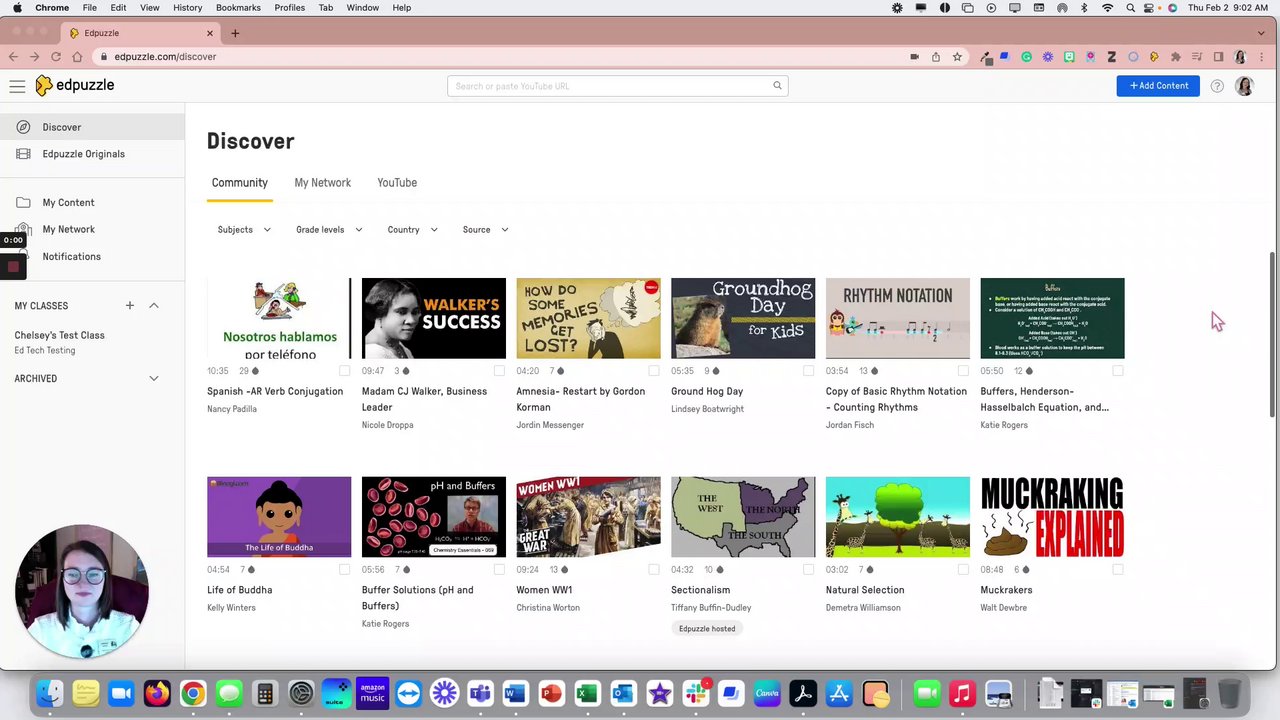
Task: Open Google Chrome in the Dock
Action: [x=193, y=693]
